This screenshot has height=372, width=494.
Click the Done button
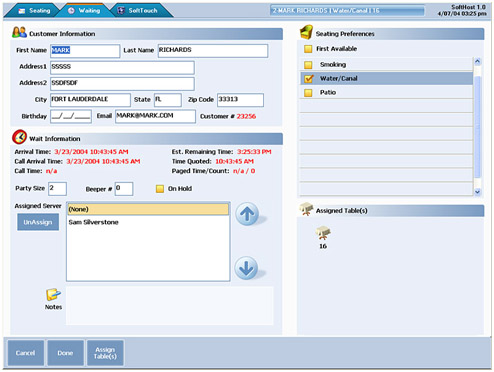tap(65, 353)
